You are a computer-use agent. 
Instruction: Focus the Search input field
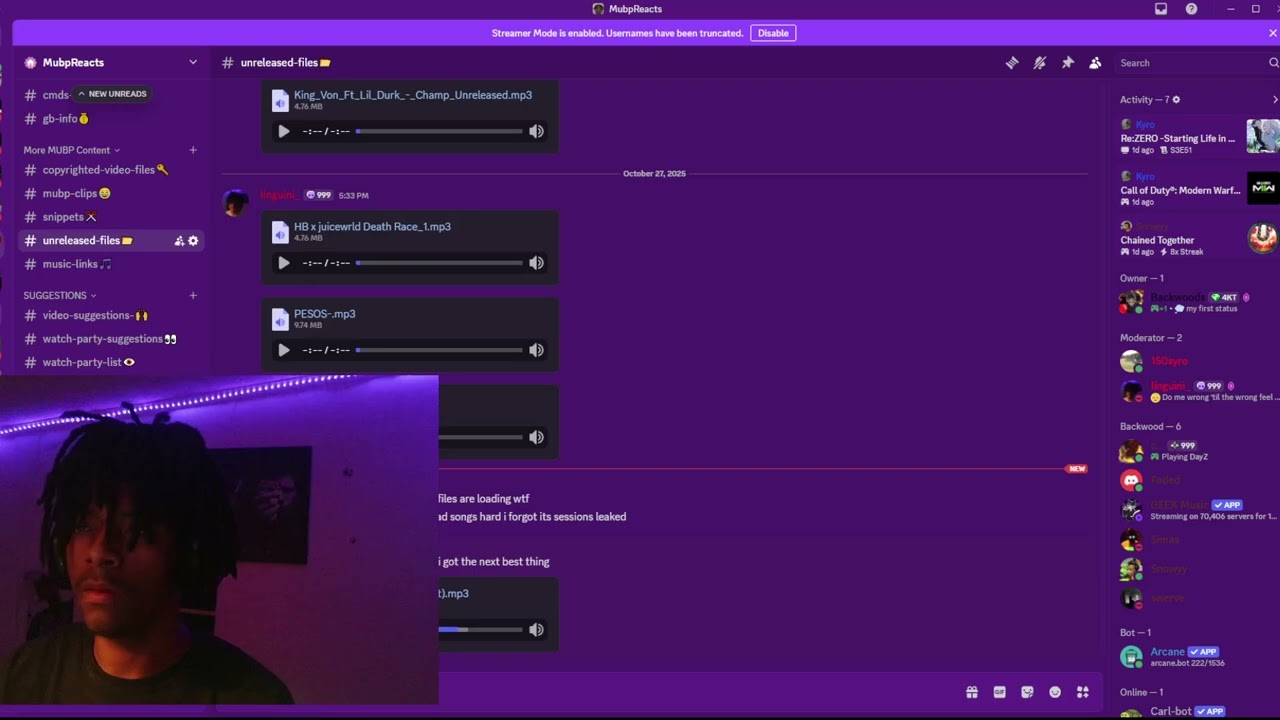click(1190, 63)
